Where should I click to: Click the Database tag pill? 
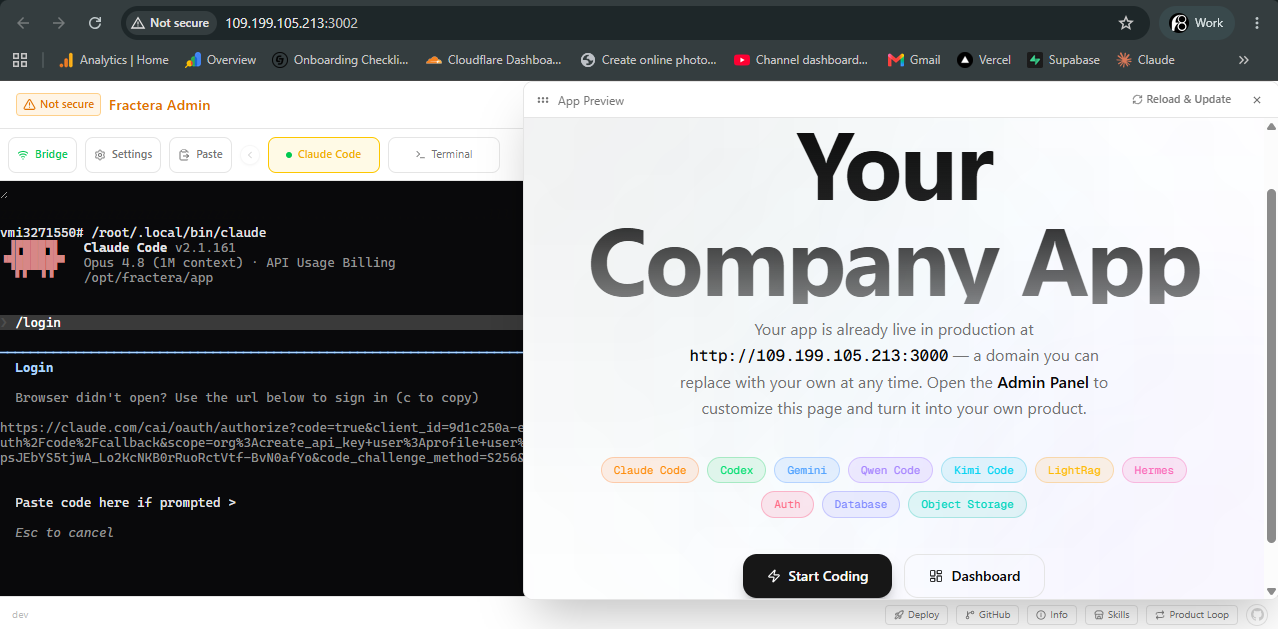tap(861, 504)
